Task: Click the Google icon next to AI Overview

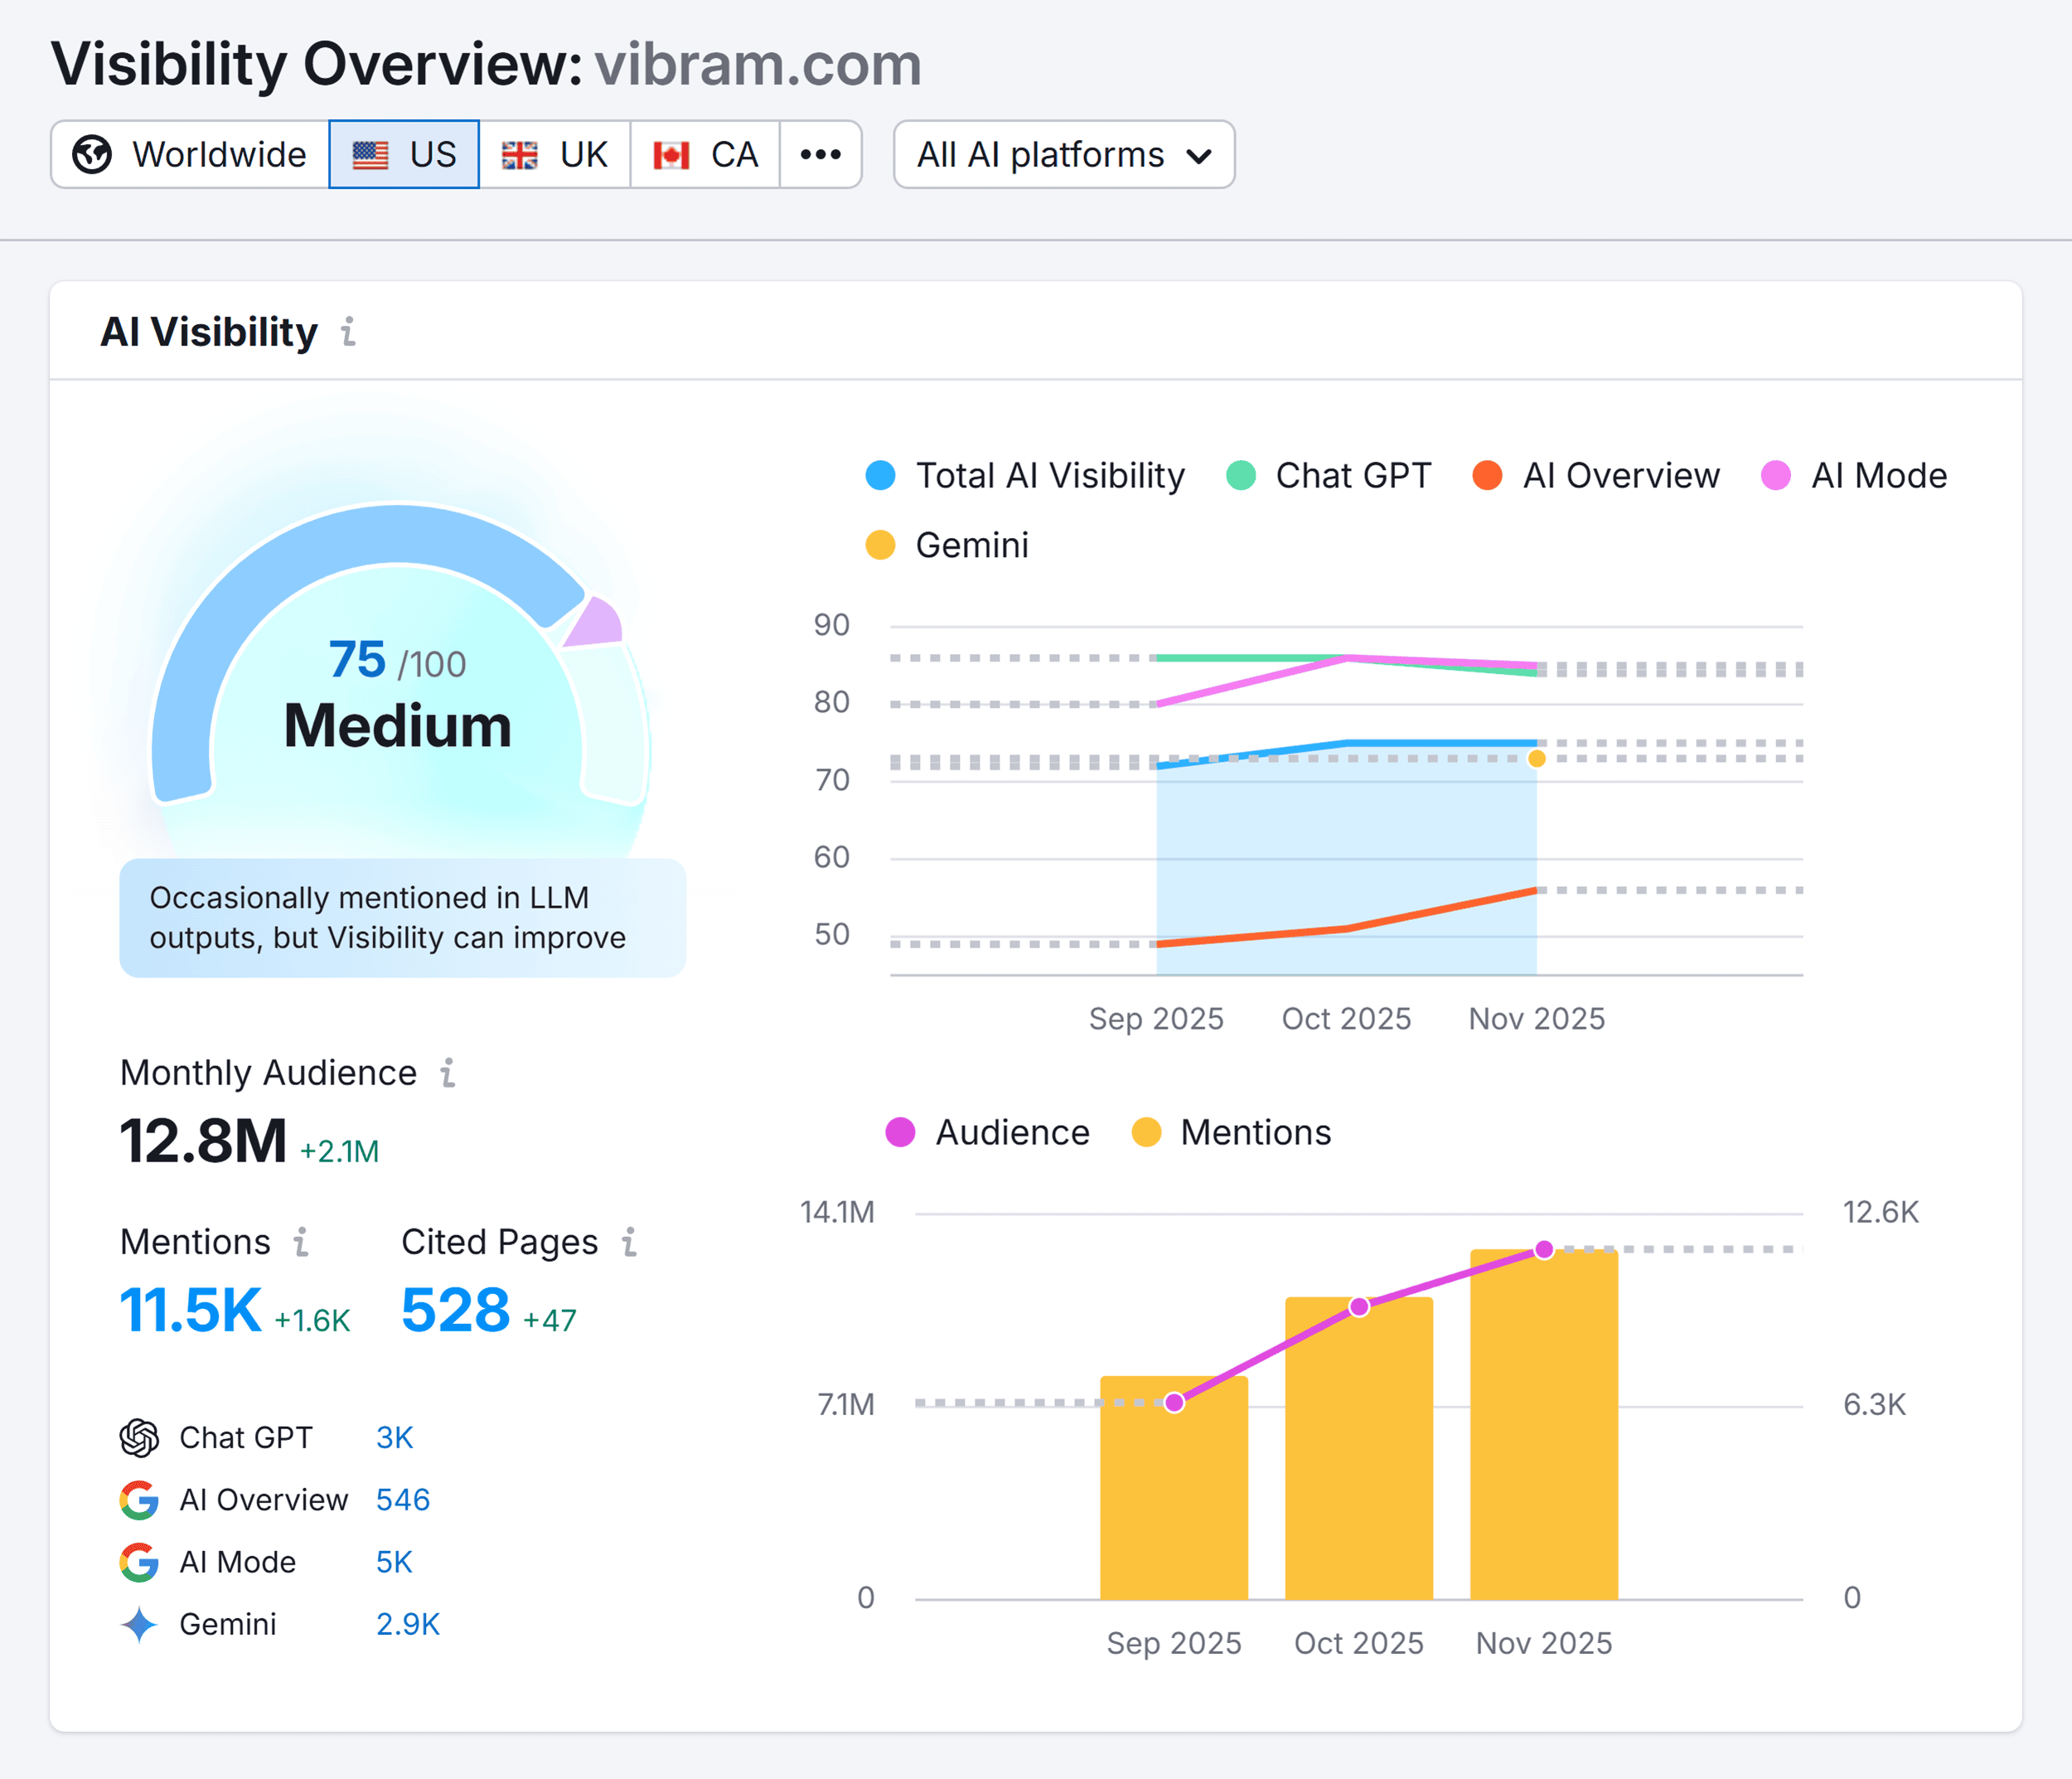Action: pos(140,1499)
